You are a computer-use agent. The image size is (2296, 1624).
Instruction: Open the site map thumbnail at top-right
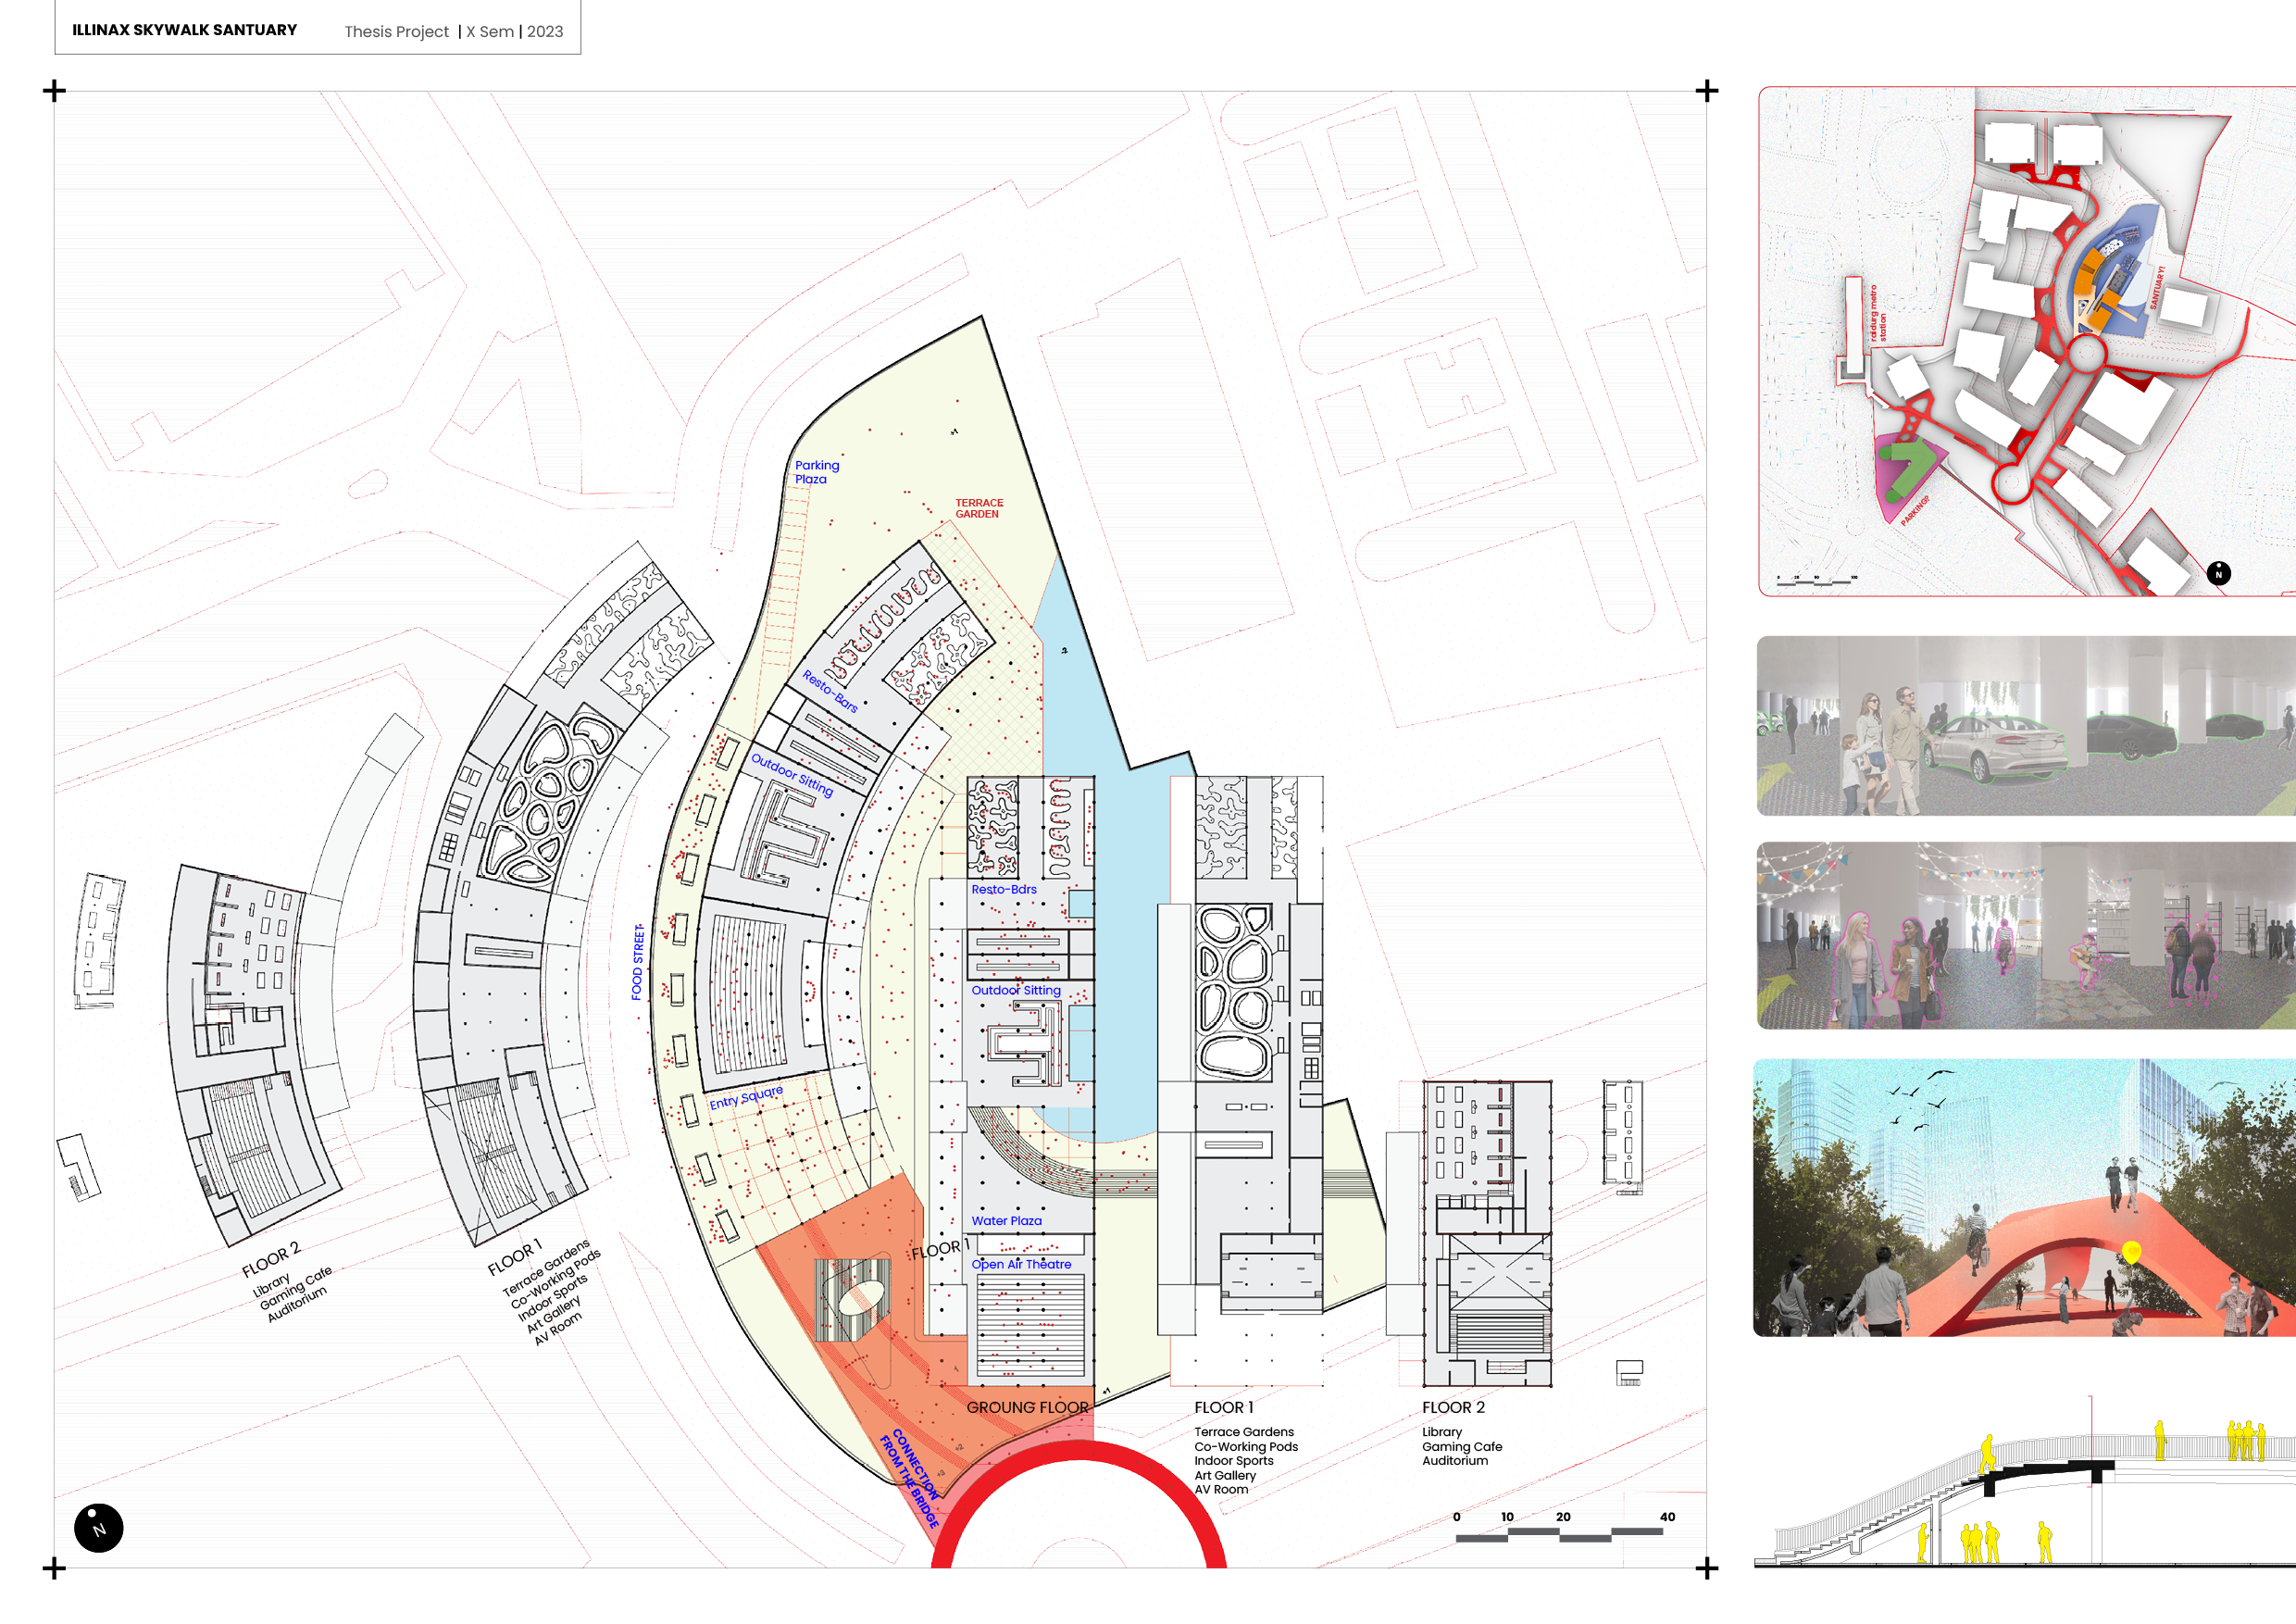(2025, 340)
